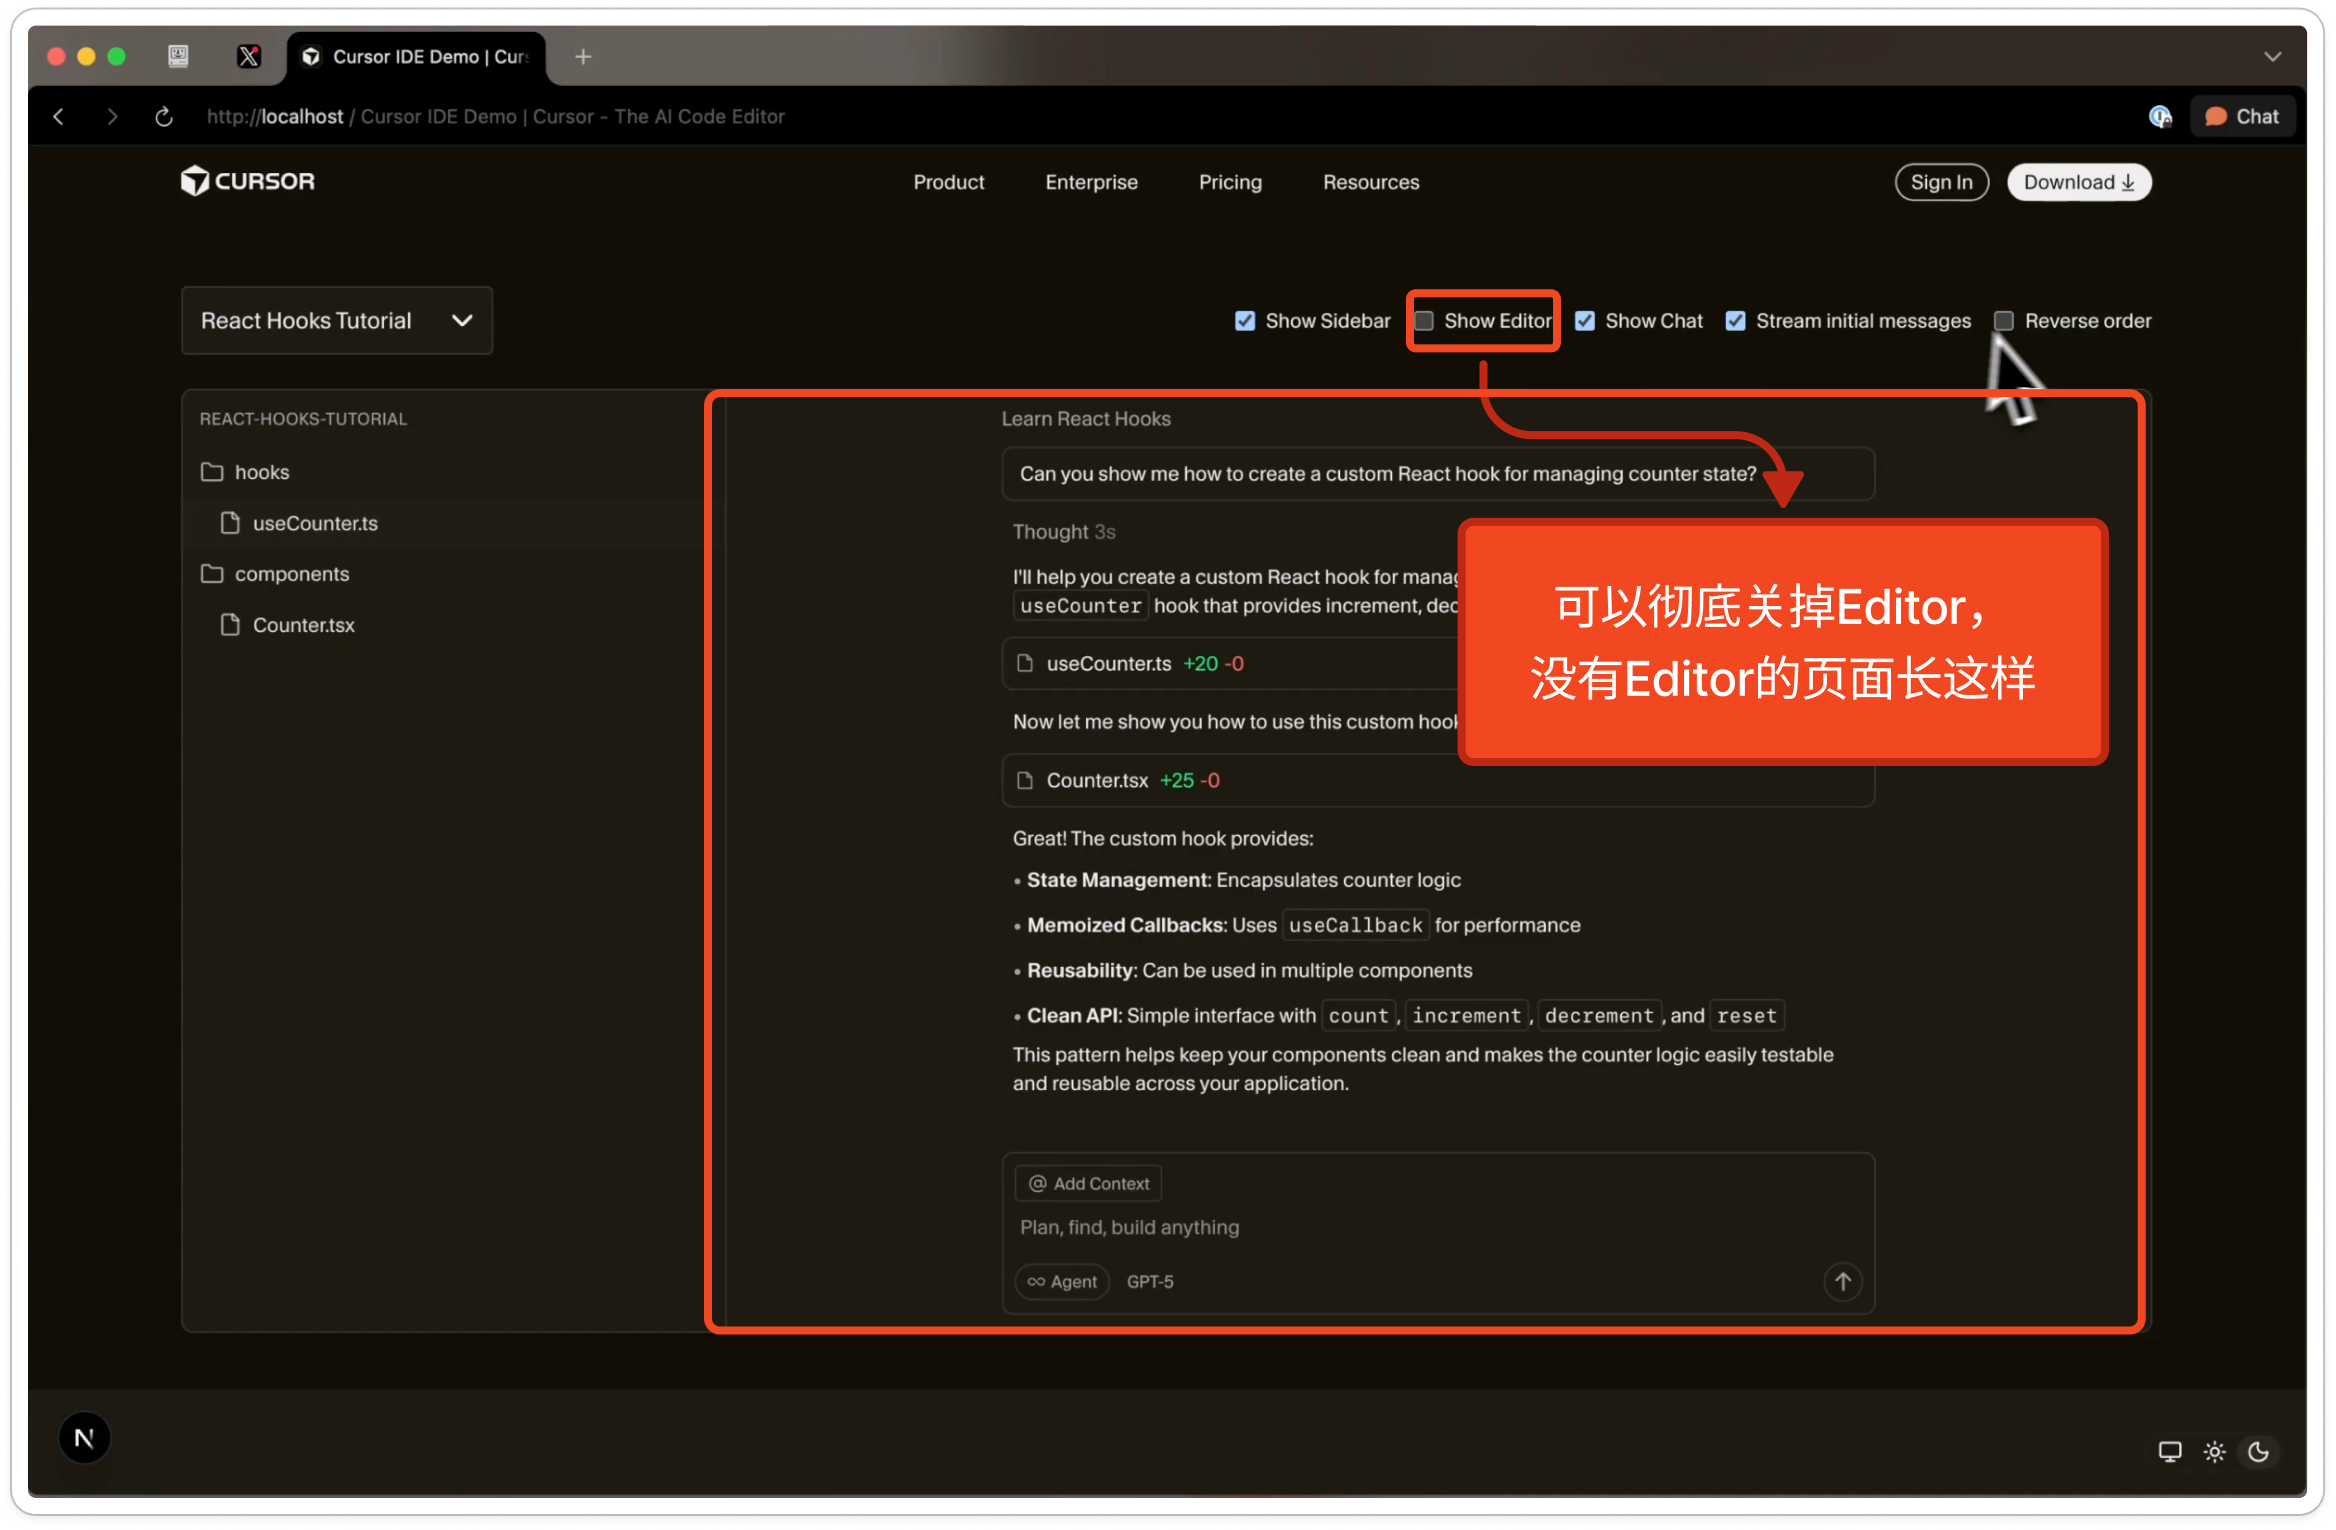Expand the Thought 3s section
Viewport: 2336px width, 1530px height.
[x=1063, y=532]
